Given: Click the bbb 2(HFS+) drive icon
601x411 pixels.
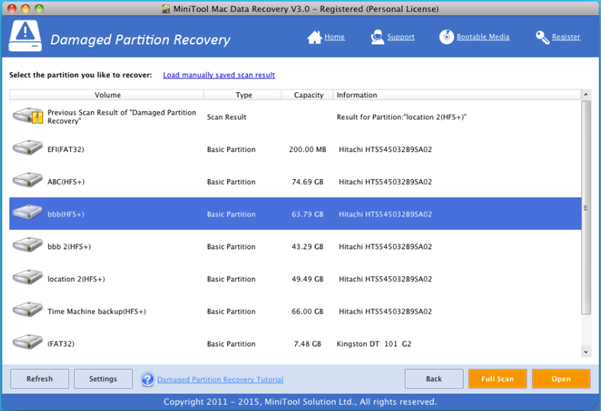Looking at the screenshot, I should [x=28, y=245].
